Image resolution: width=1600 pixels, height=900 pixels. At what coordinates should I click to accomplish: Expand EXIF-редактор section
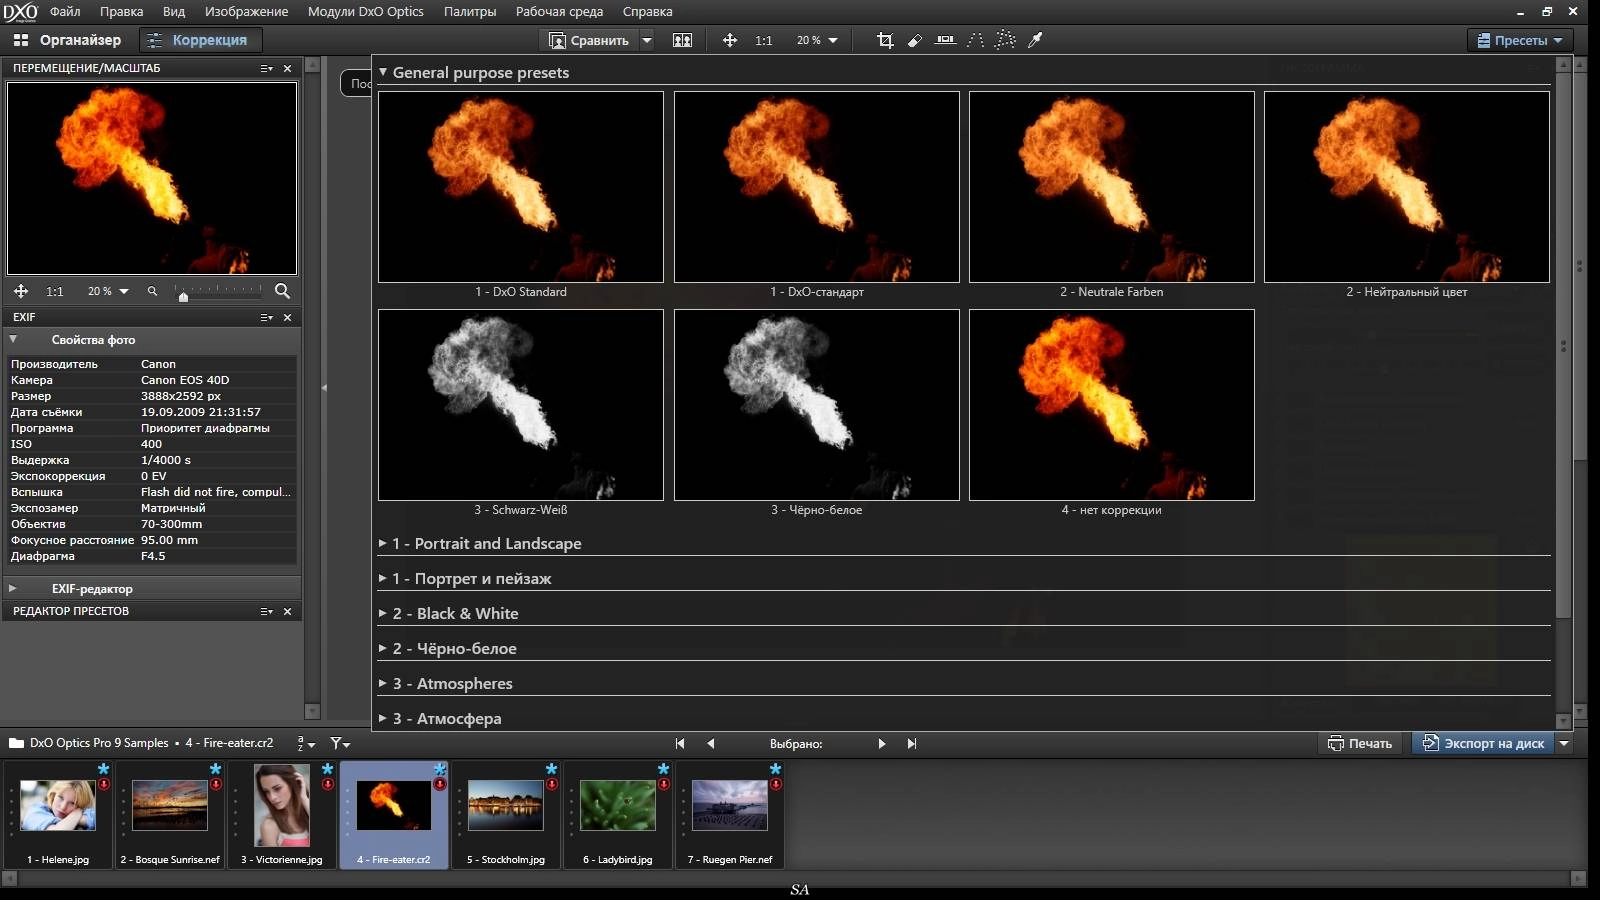[x=13, y=588]
